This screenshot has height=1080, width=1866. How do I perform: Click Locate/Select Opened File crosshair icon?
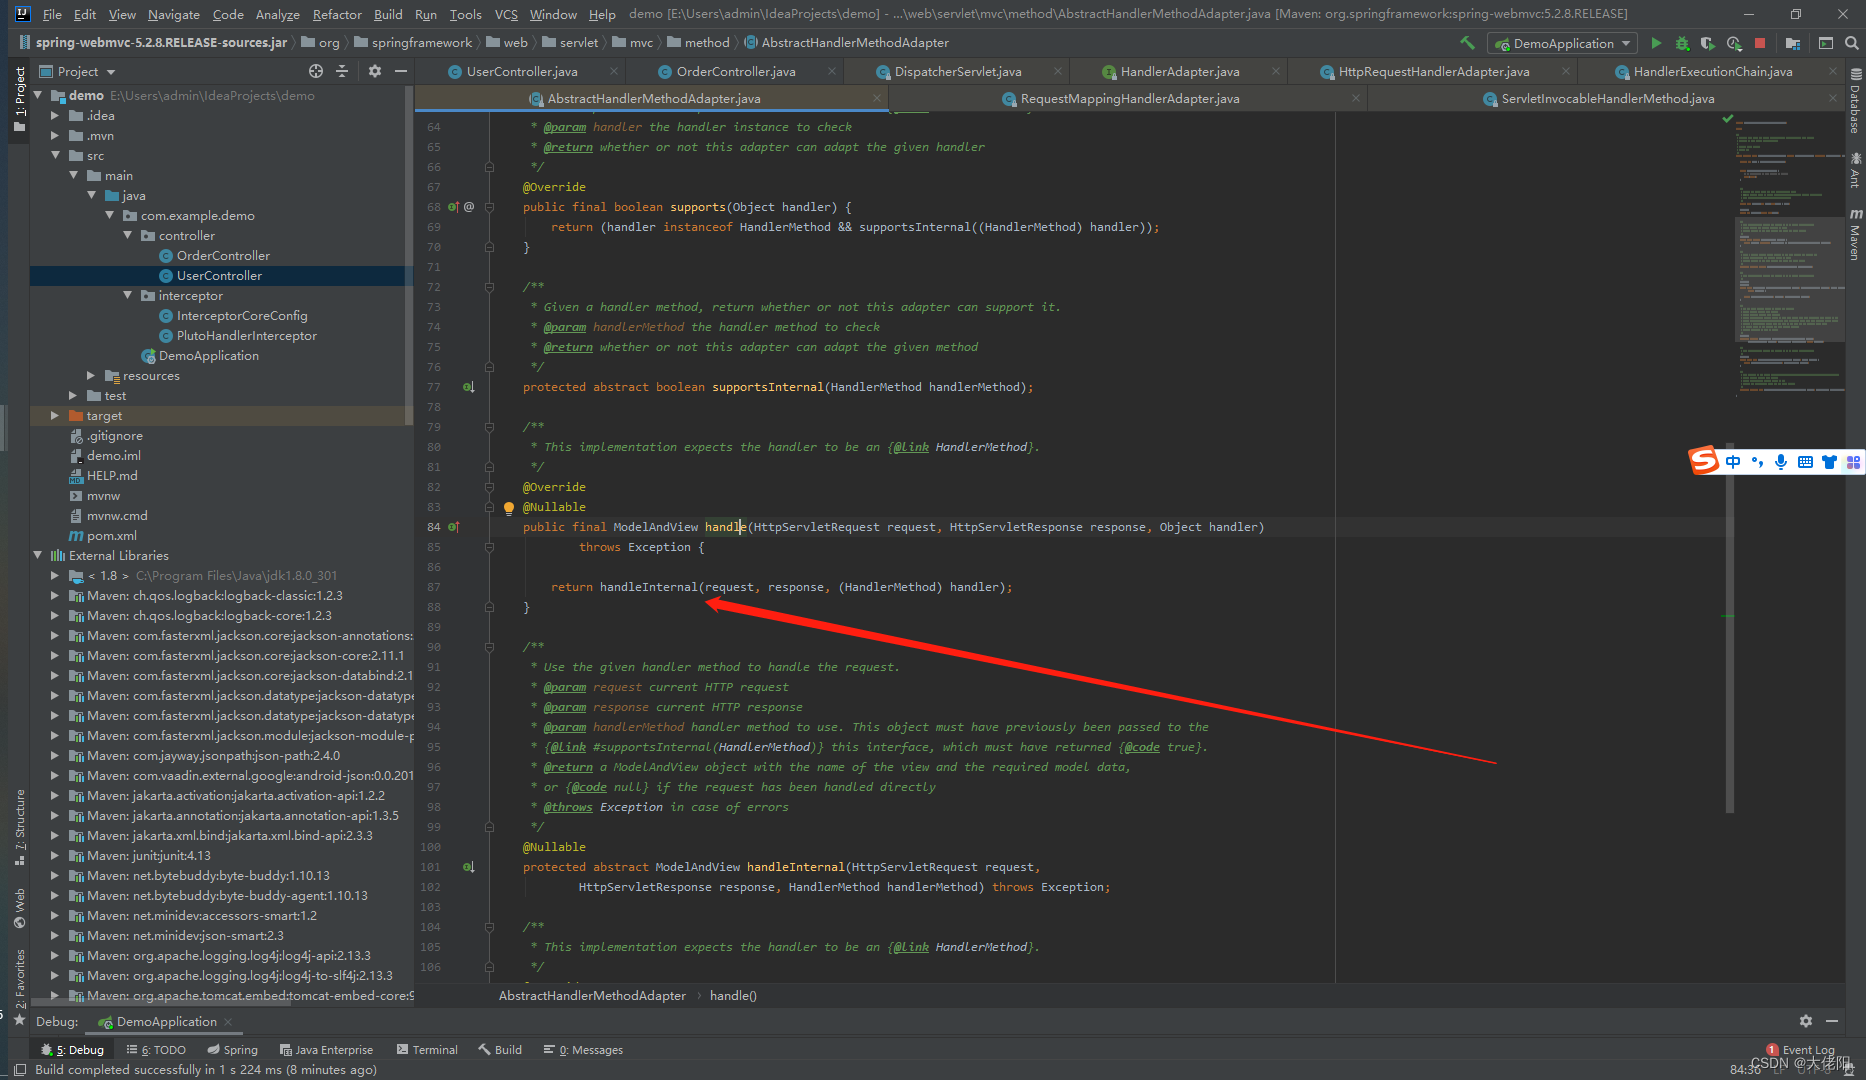316,71
